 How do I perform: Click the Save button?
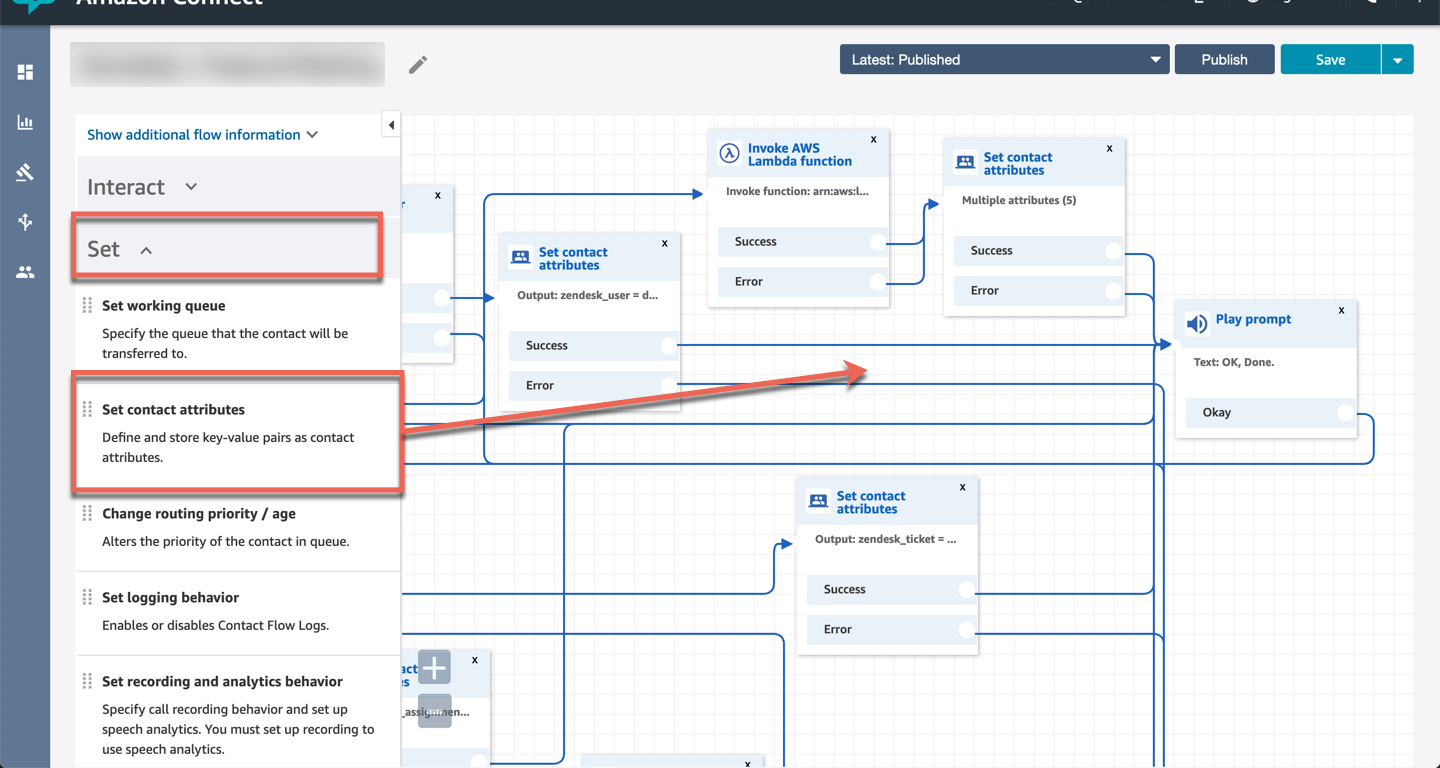(x=1330, y=60)
